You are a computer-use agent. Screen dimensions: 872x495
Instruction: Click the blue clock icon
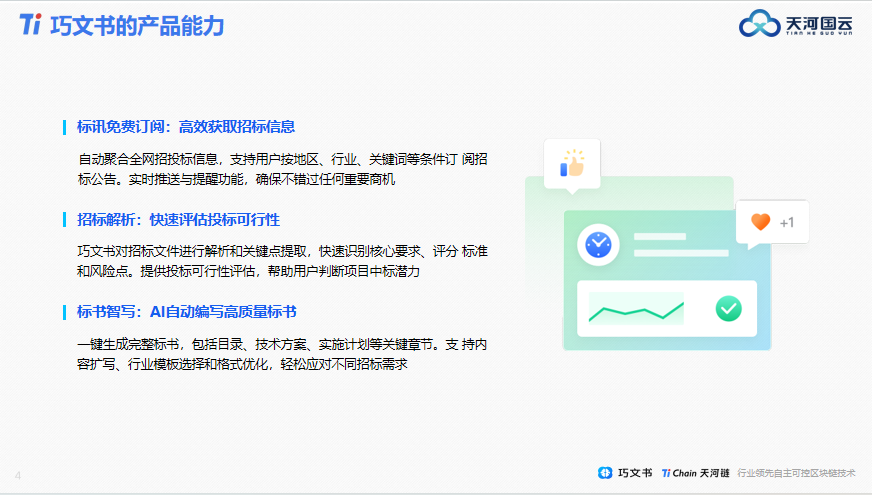(x=598, y=245)
